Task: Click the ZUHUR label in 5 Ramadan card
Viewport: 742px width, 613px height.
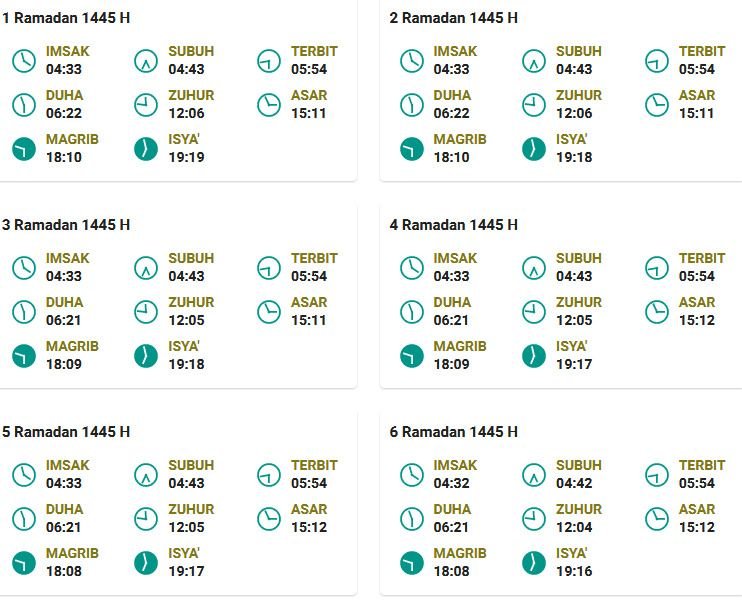Action: point(191,509)
